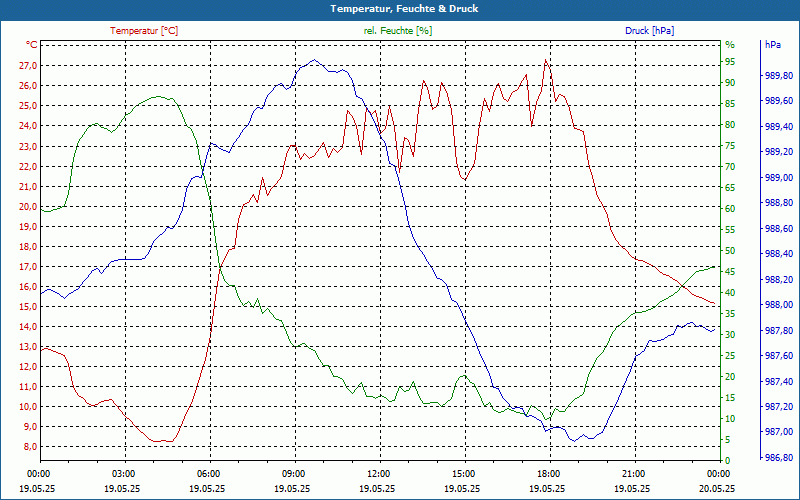This screenshot has height=500, width=800.
Task: Click the 988,00 pressure axis value
Action: [779, 305]
